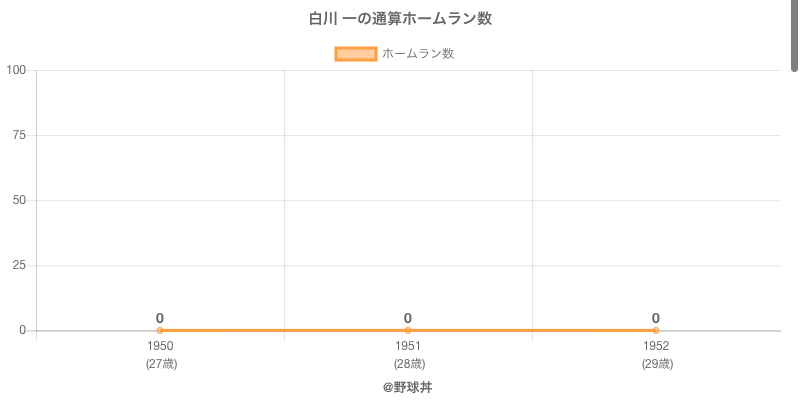Click the 50 y-axis tick label
Viewport: 800px width, 400px height.
point(19,200)
